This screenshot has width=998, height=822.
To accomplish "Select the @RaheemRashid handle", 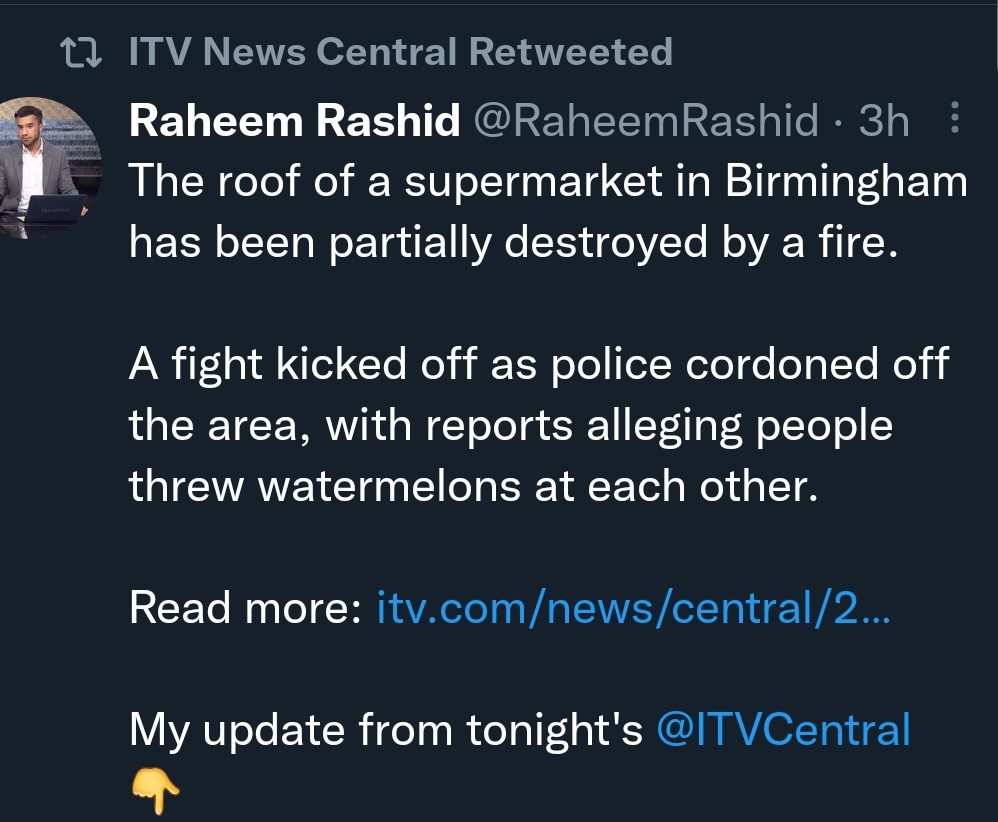I will 644,121.
